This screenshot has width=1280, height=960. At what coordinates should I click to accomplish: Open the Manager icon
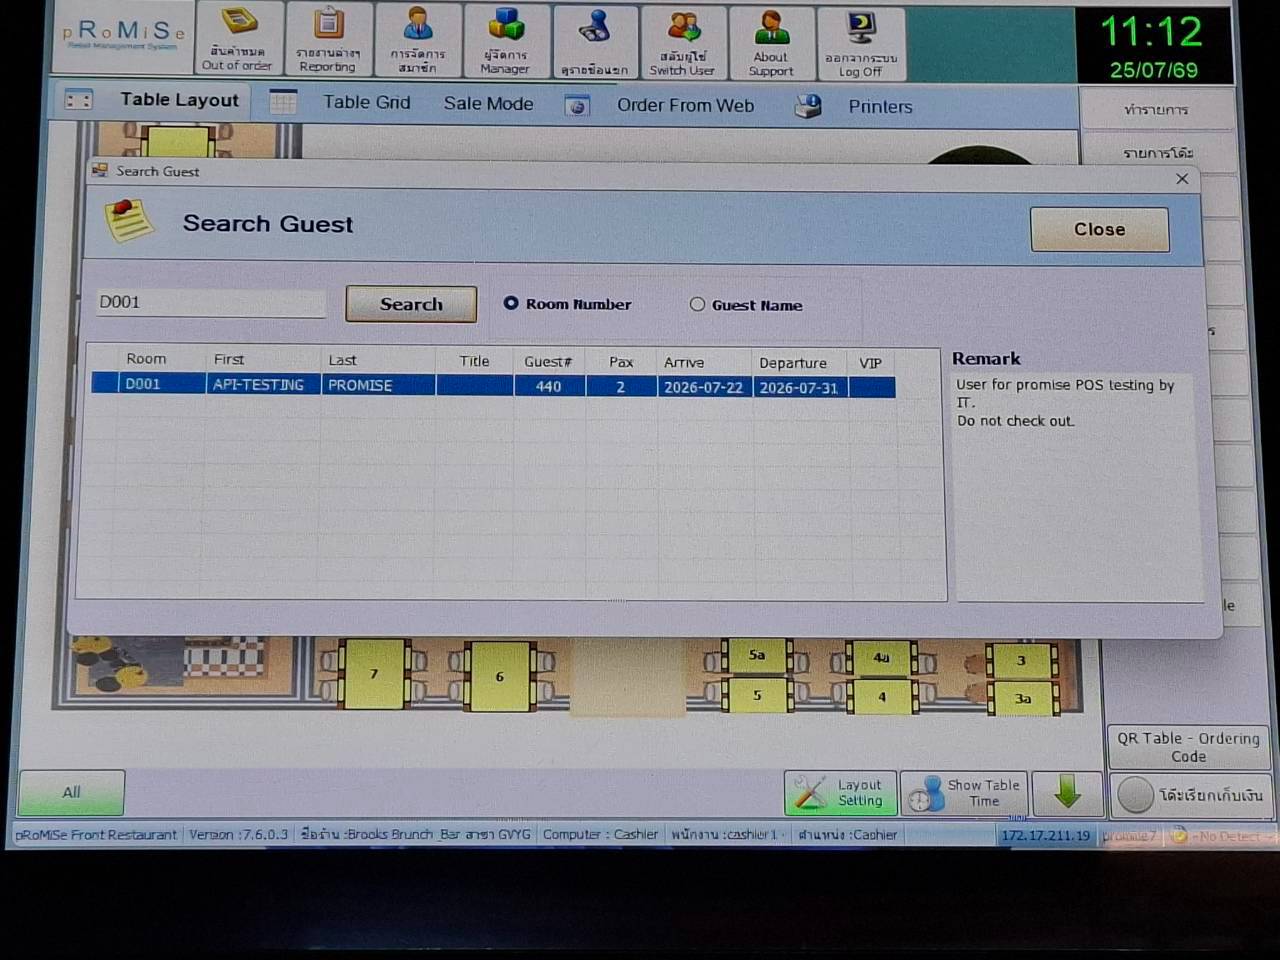506,40
